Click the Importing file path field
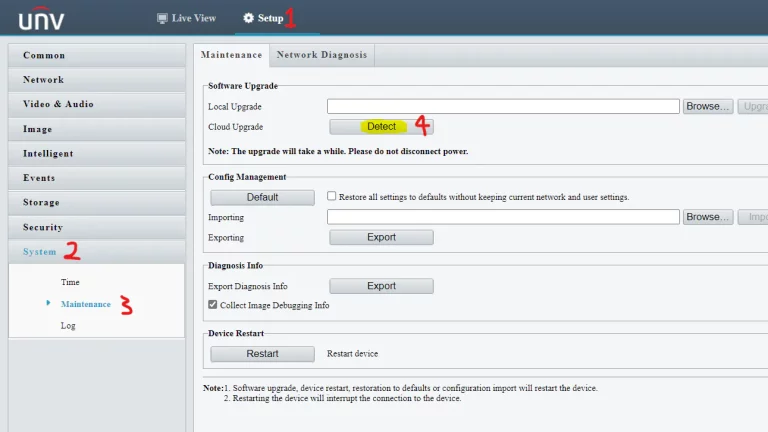 (x=503, y=217)
